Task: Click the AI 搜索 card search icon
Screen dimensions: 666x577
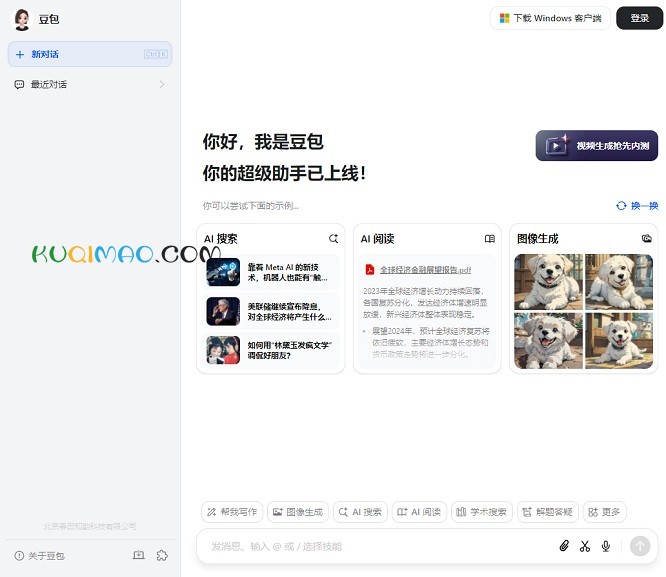Action: pos(333,239)
